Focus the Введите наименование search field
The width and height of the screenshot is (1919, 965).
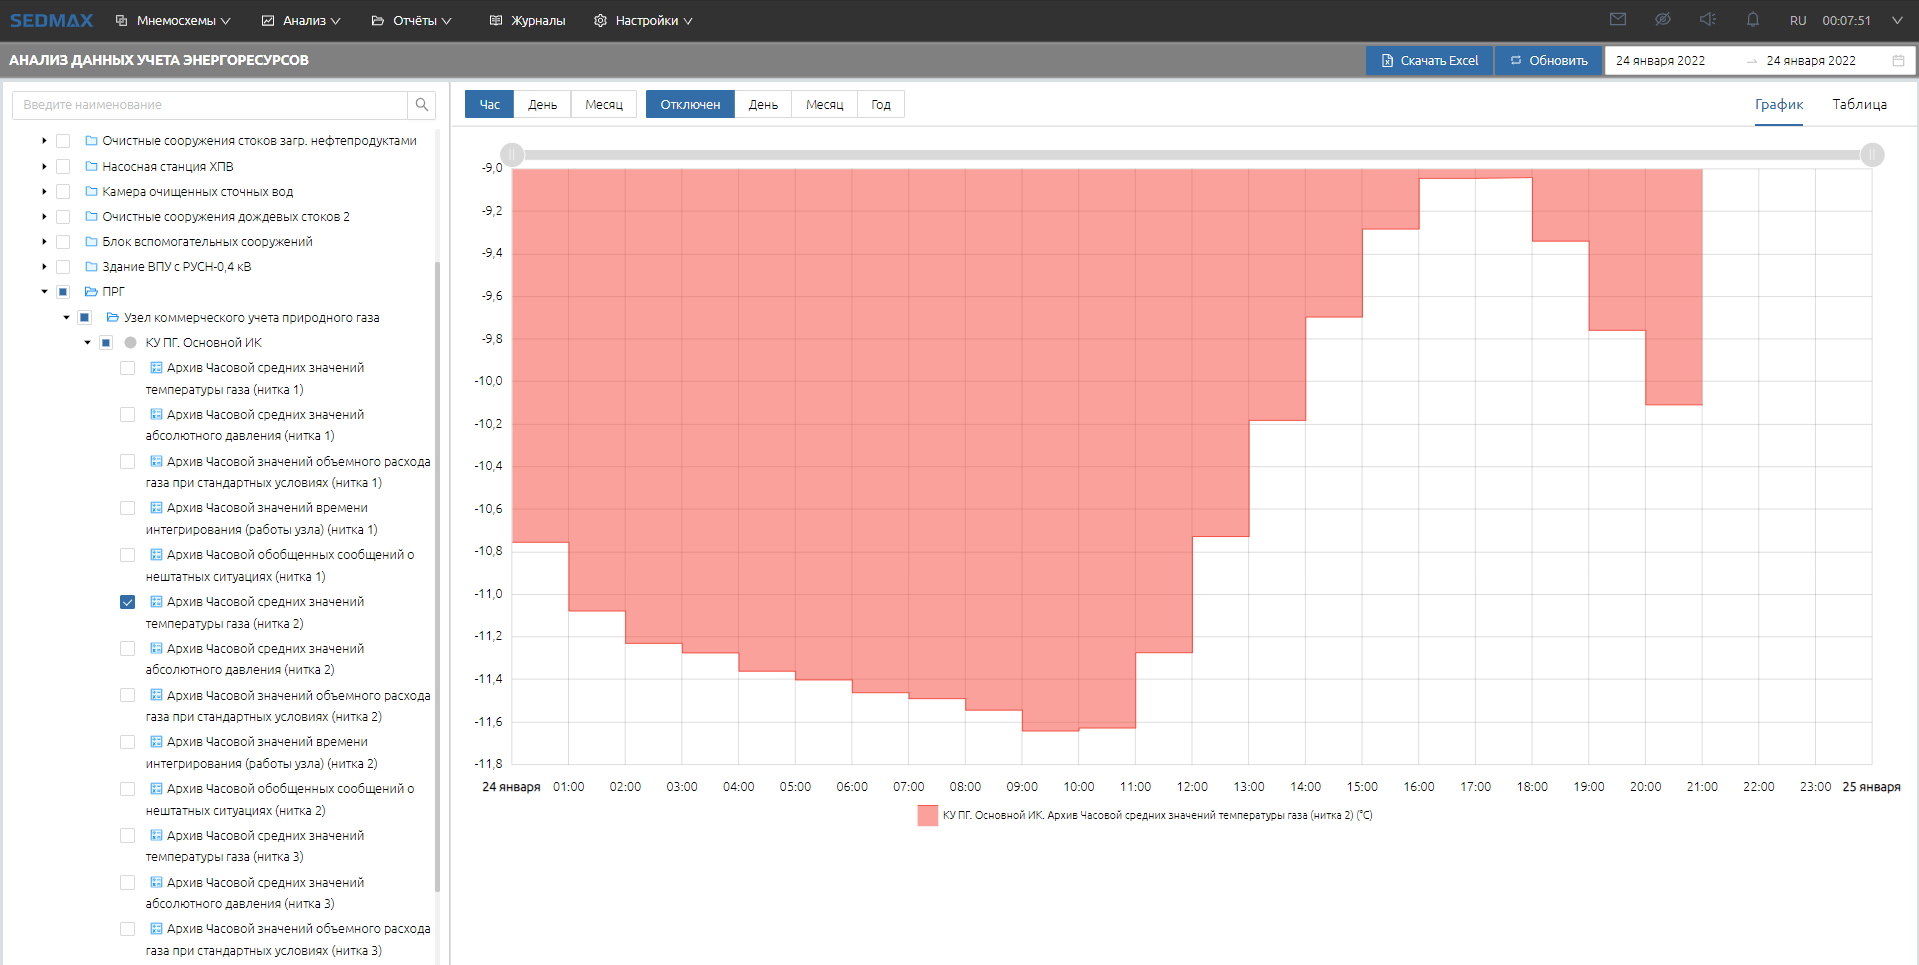(210, 105)
